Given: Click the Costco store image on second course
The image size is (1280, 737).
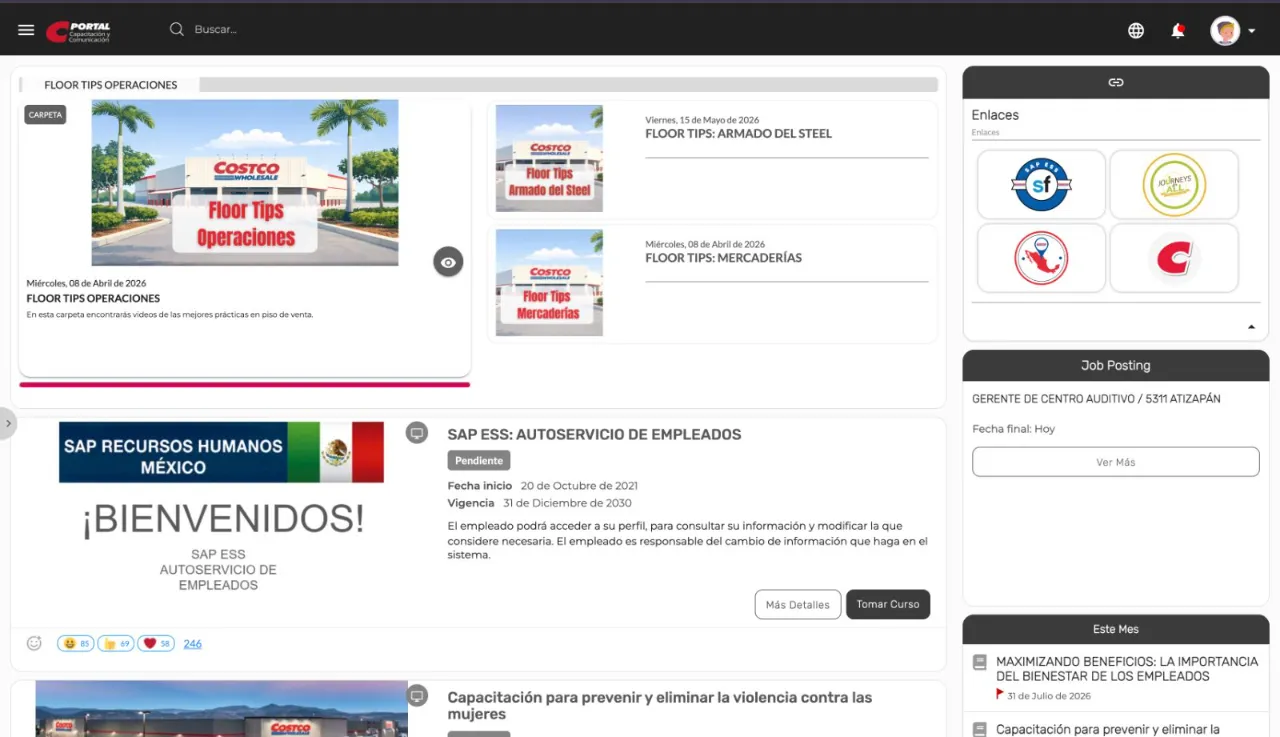Looking at the screenshot, I should click(x=222, y=709).
